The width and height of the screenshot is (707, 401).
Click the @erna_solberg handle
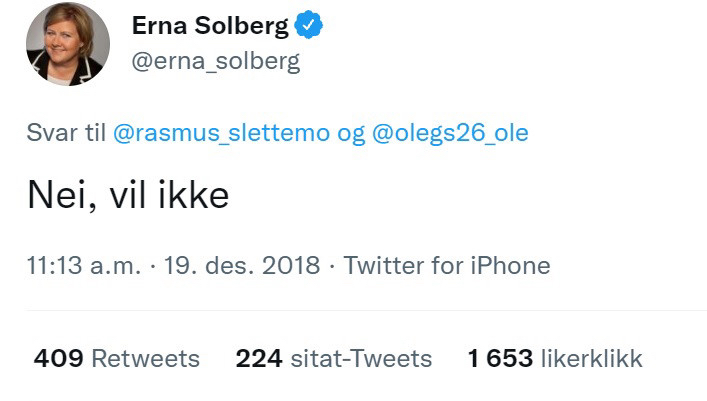pos(216,62)
